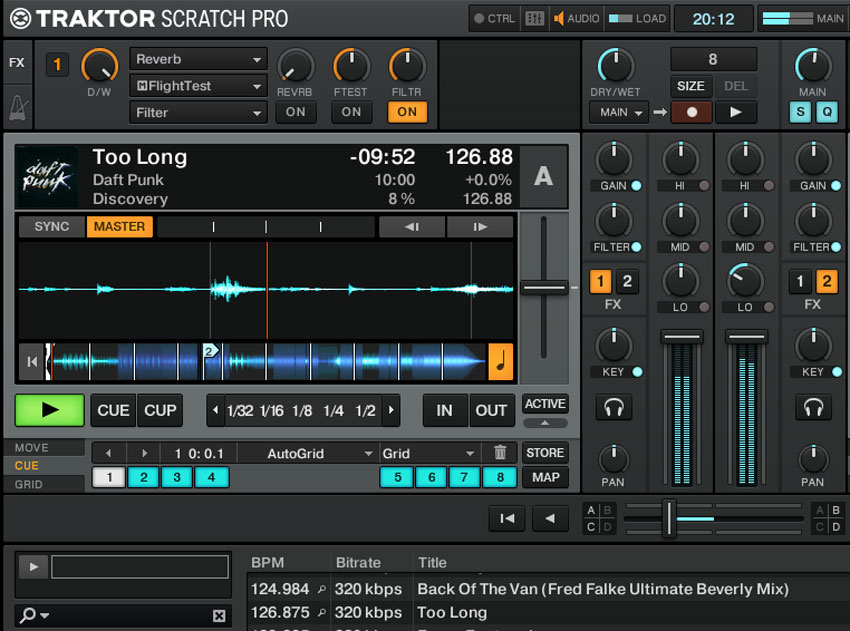The height and width of the screenshot is (631, 850).
Task: Go to next cue point arrow
Action: tap(144, 453)
